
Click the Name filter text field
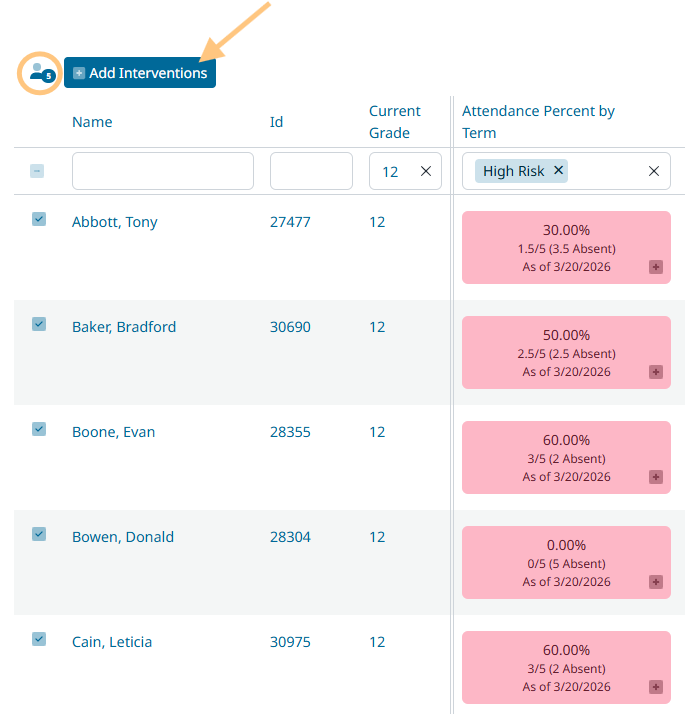[163, 171]
